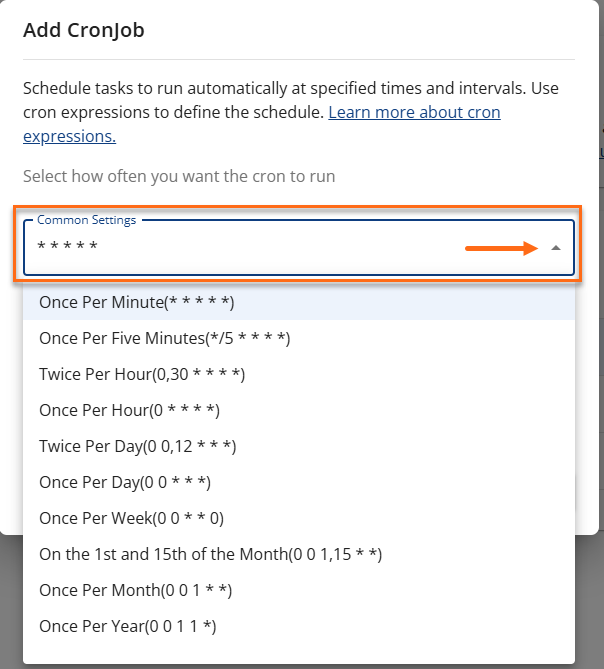Select the Once Per Year schedule
The height and width of the screenshot is (669, 604).
[x=128, y=626]
